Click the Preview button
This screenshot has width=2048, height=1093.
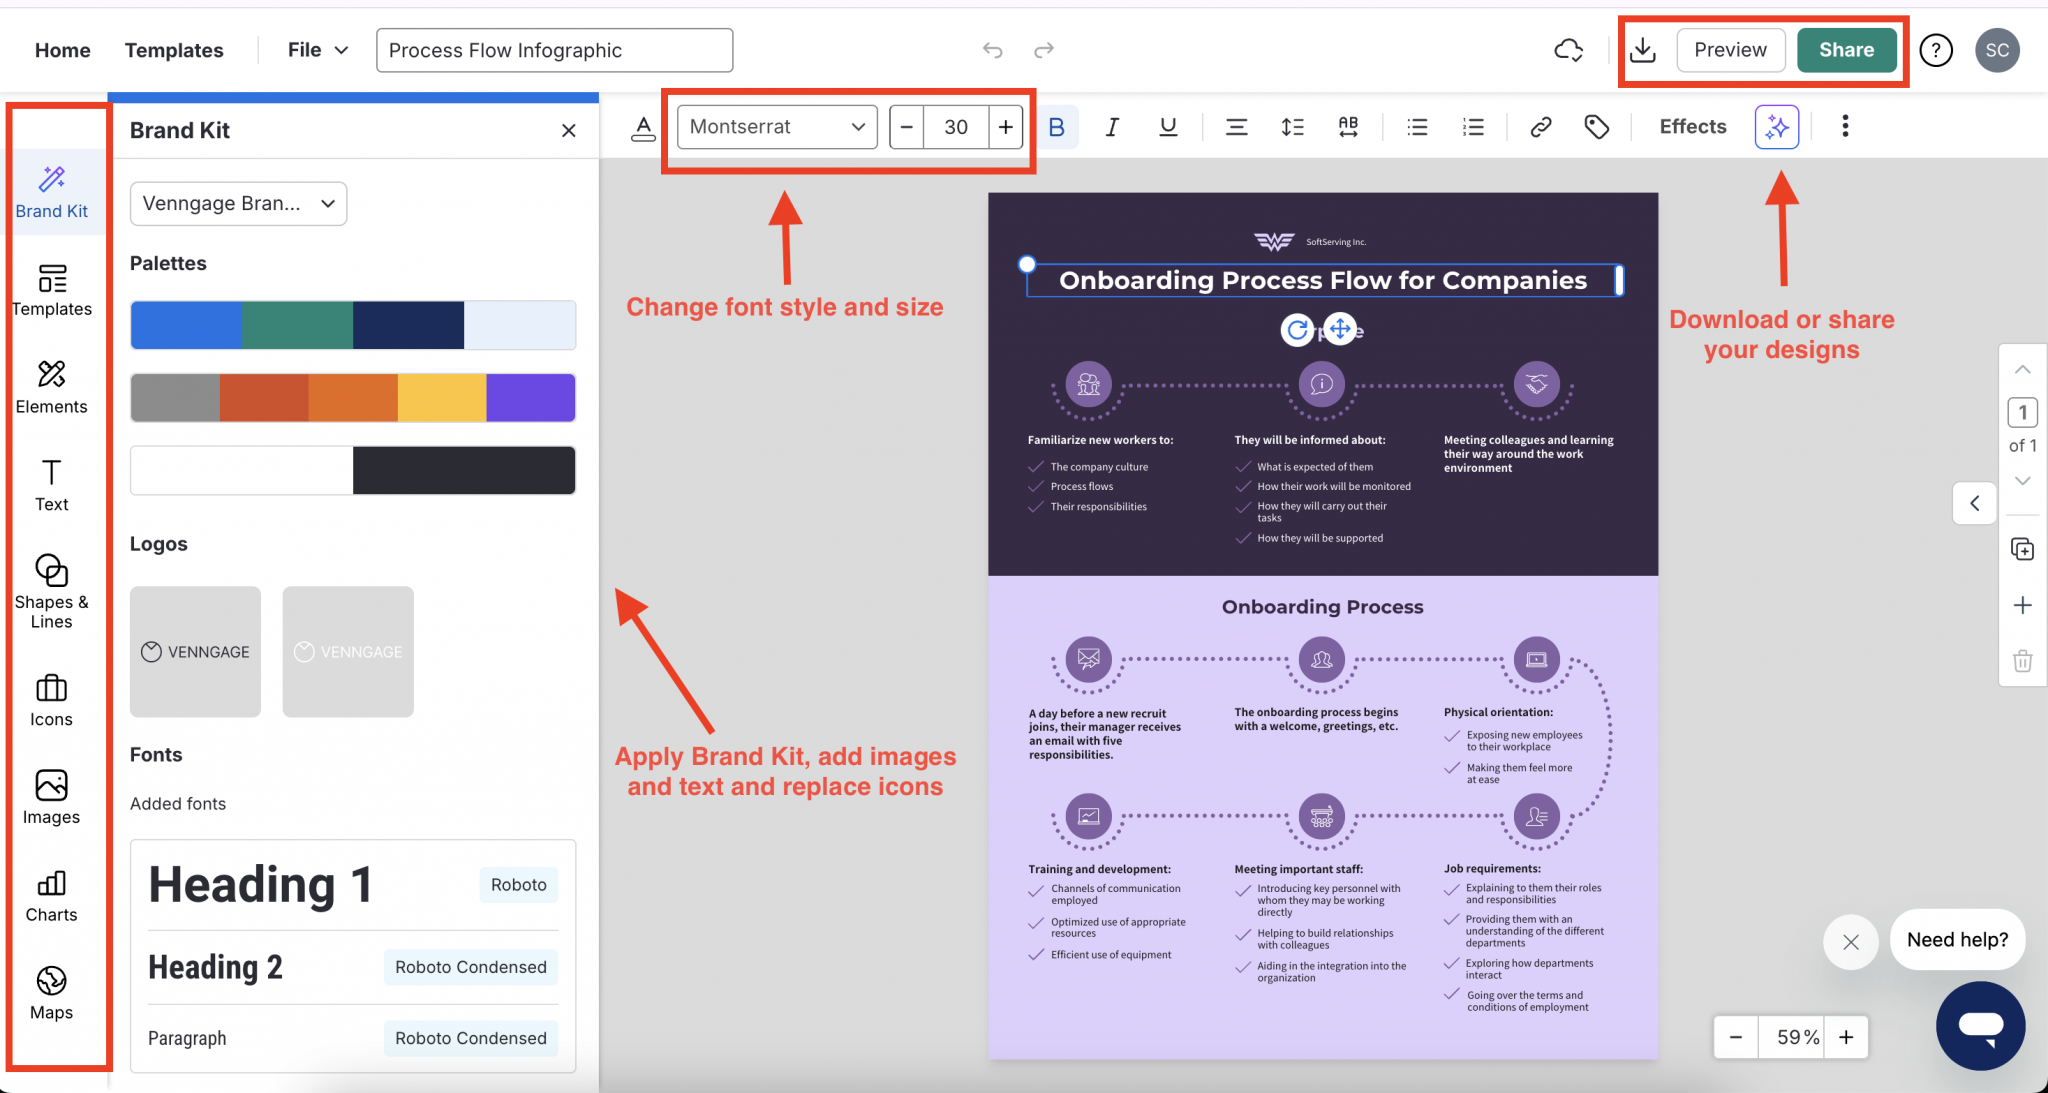click(1731, 50)
